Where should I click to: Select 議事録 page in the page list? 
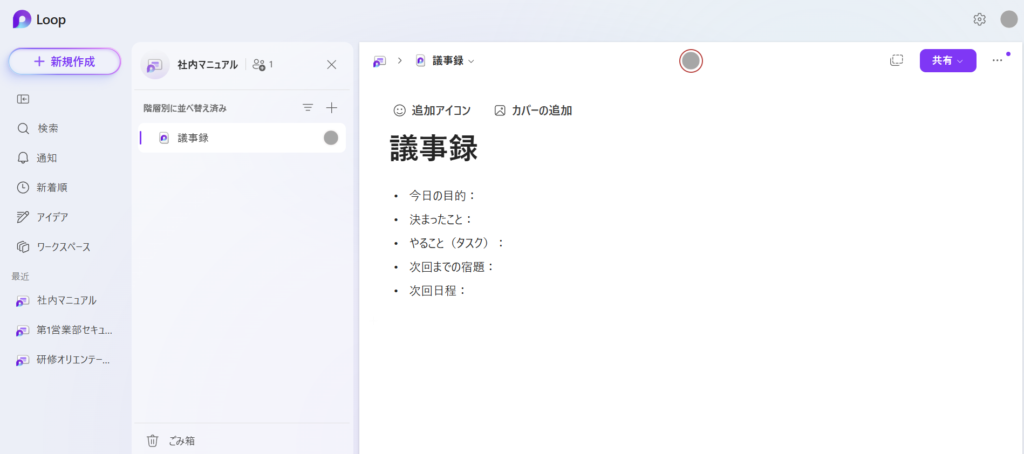192,137
